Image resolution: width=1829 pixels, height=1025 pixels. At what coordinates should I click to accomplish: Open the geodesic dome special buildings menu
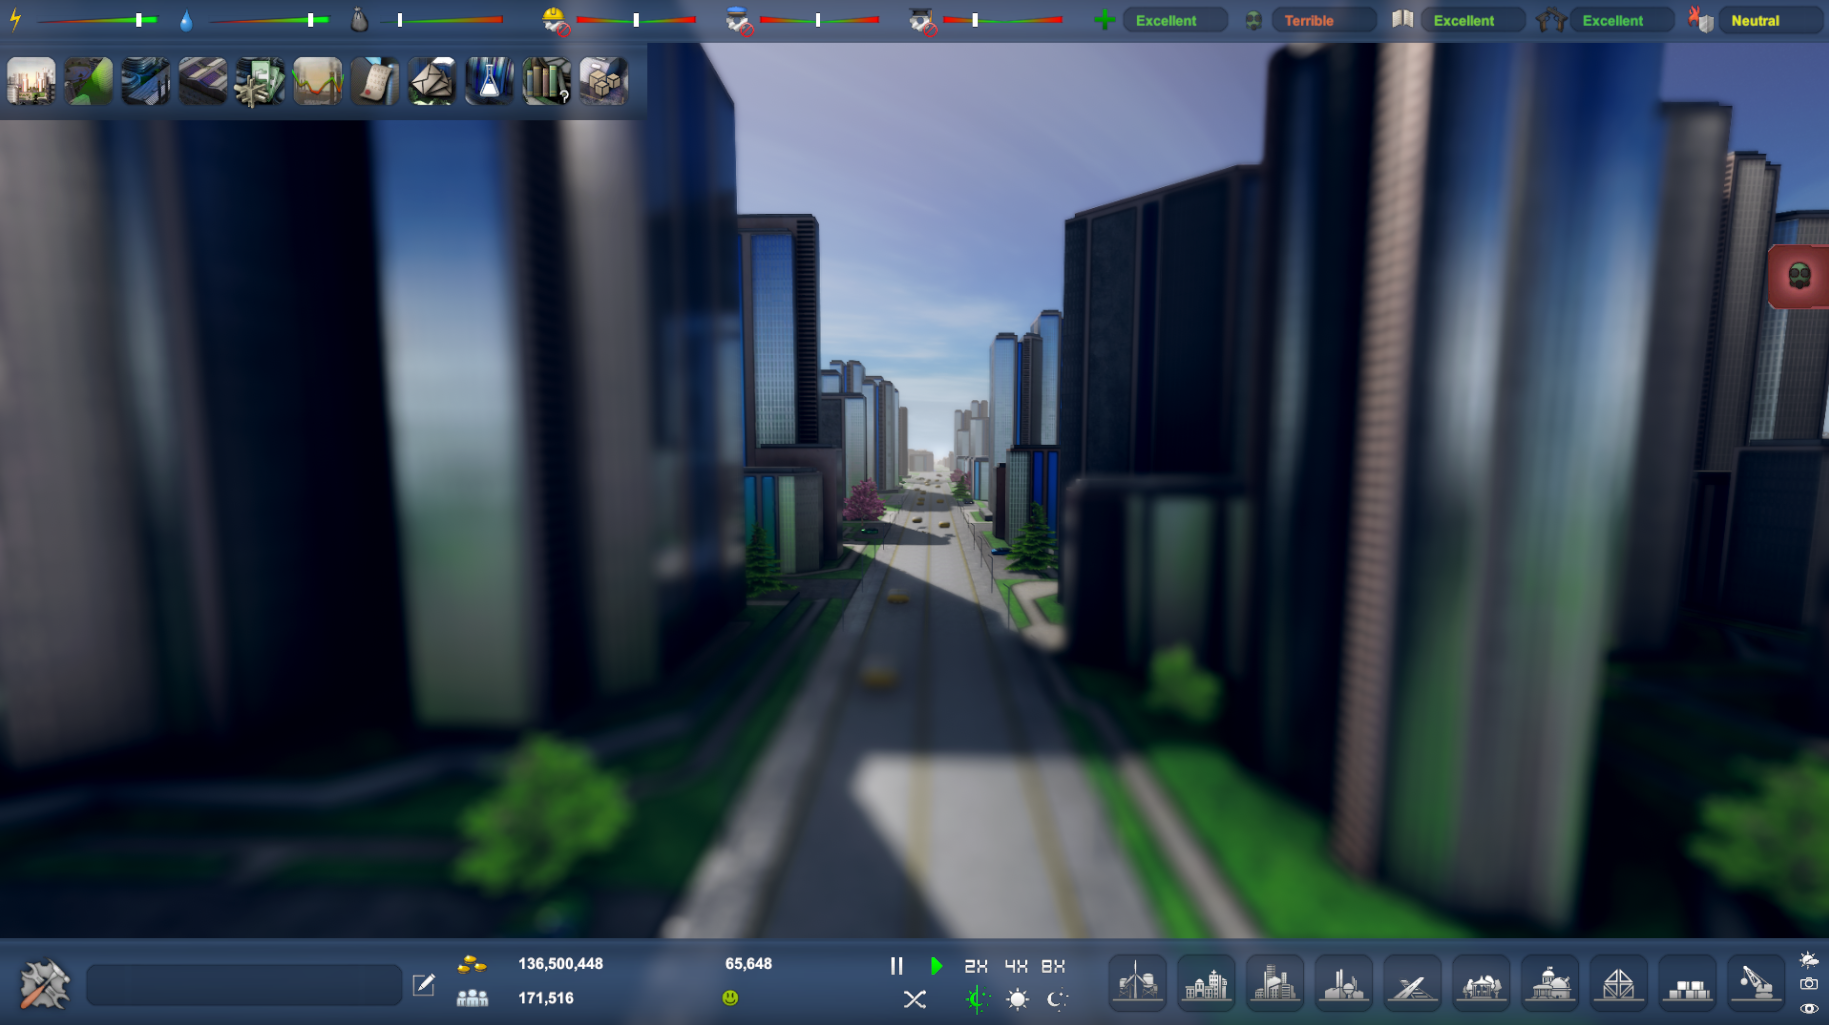1619,984
